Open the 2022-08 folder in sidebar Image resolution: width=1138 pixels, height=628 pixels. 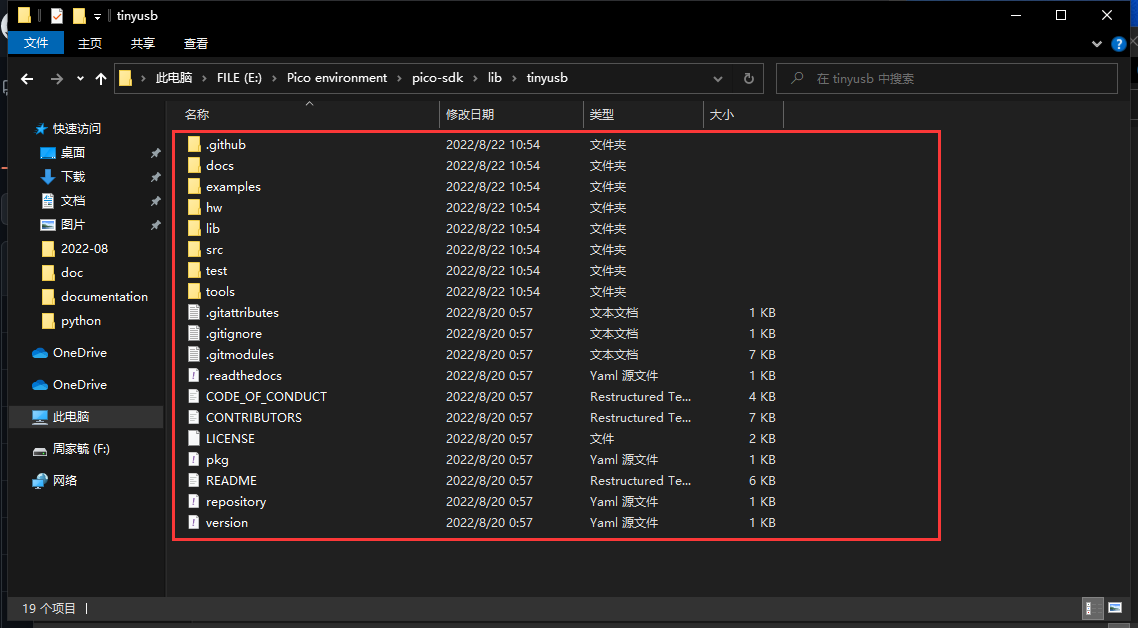pos(84,248)
